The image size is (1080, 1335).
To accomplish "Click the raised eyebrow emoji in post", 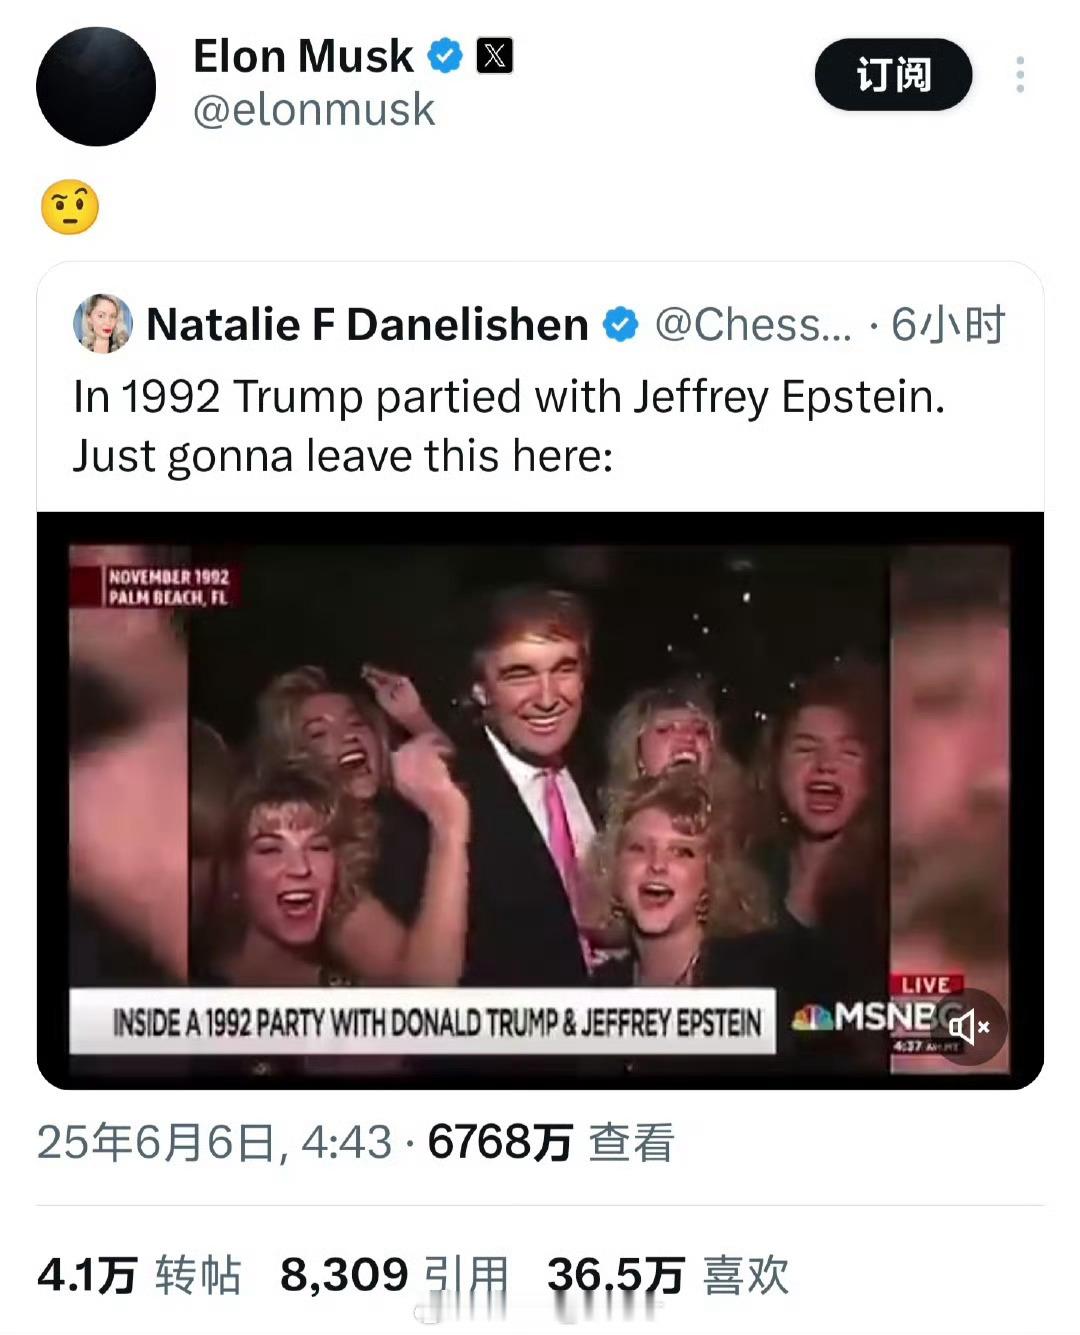I will (x=70, y=207).
